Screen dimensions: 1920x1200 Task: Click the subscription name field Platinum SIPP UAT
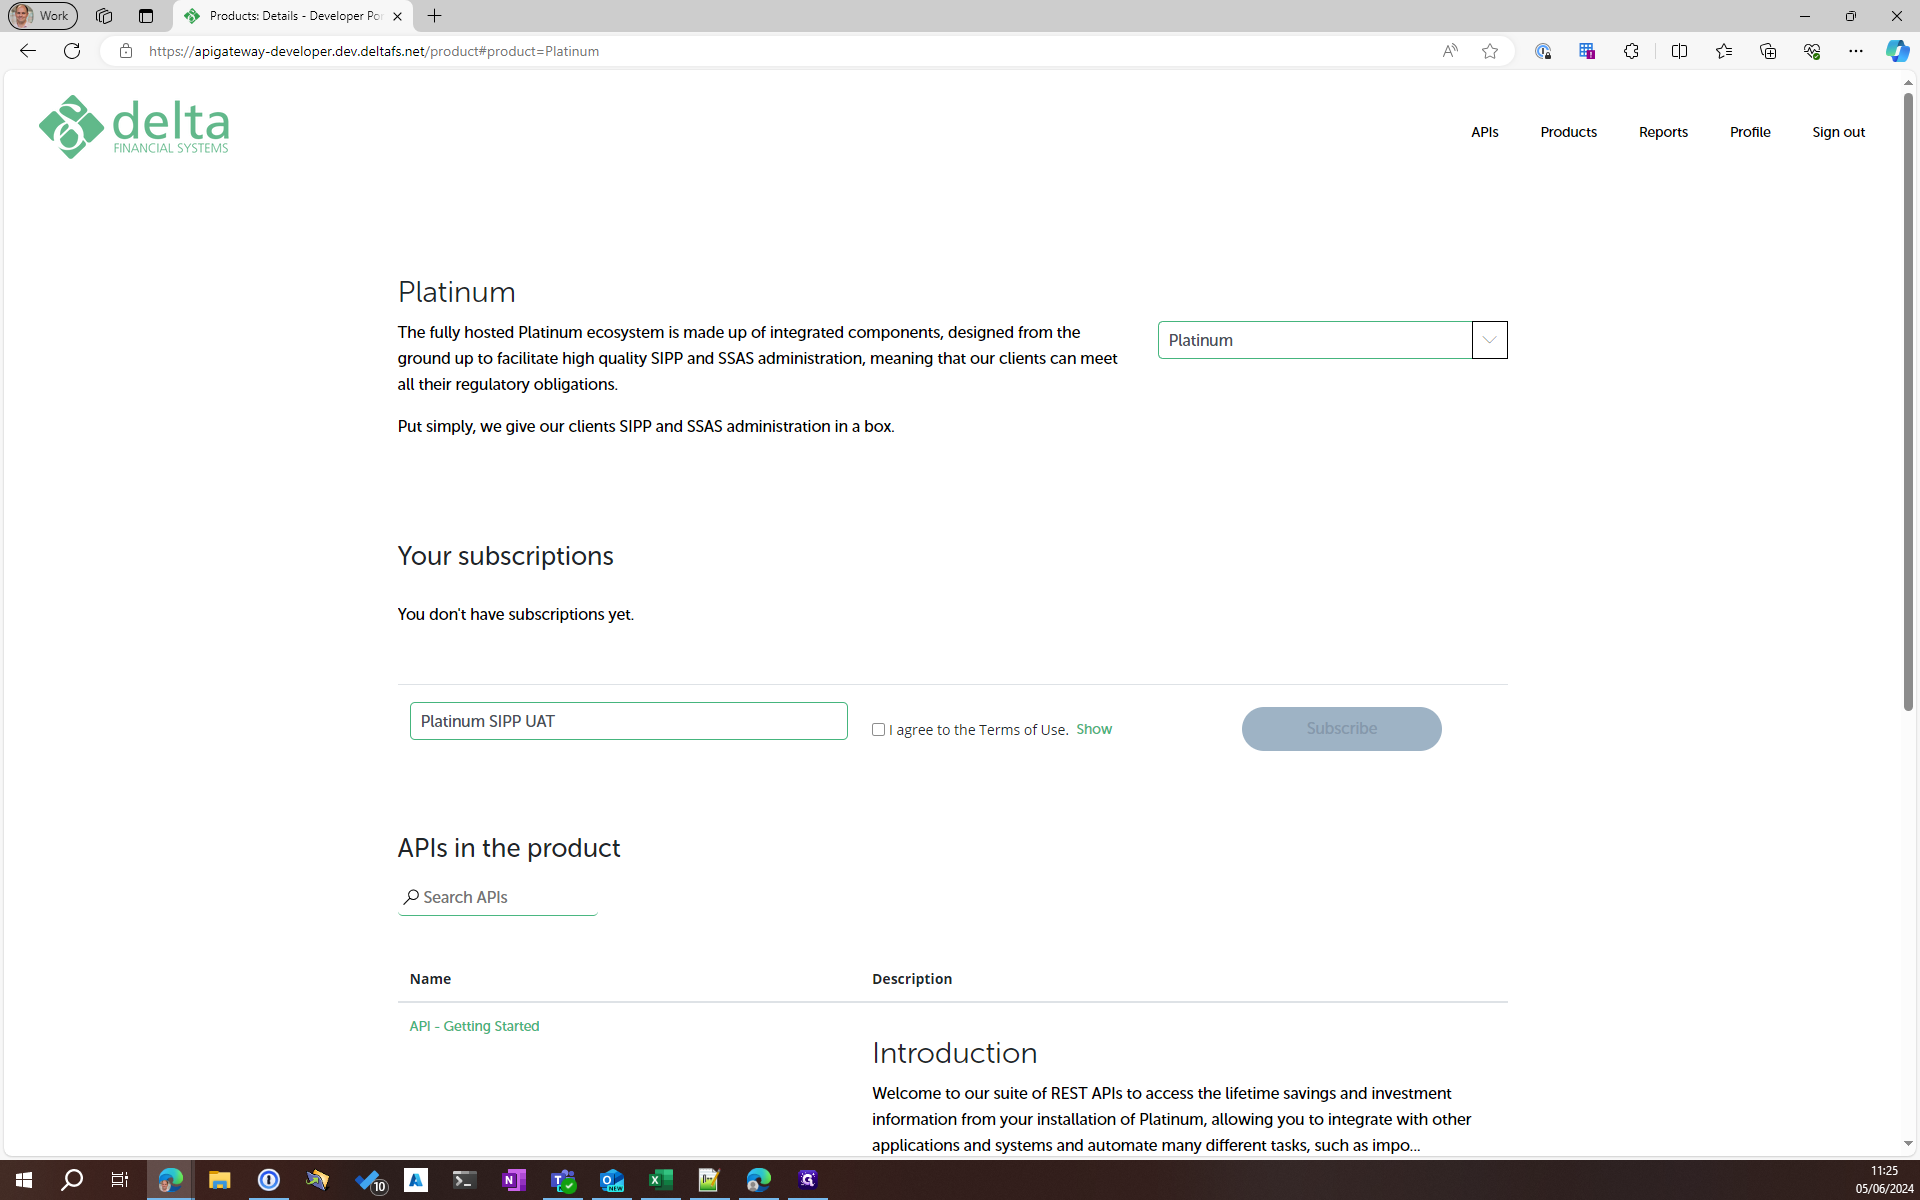[x=628, y=721]
